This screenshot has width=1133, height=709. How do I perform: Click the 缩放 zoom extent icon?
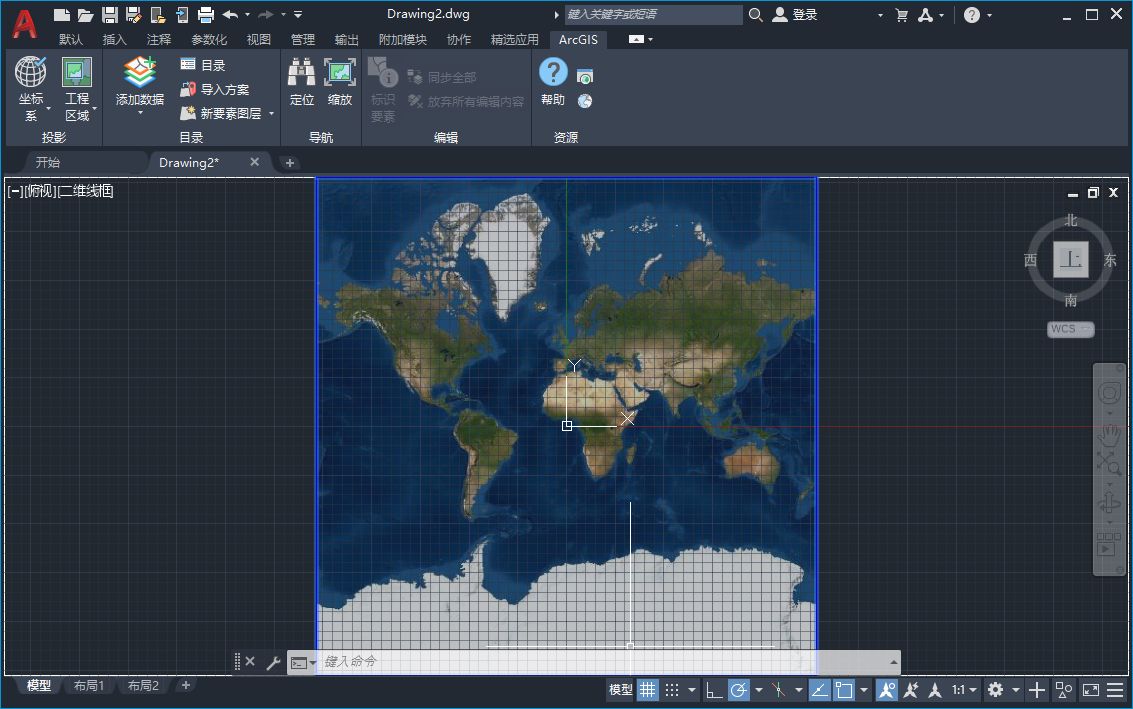point(340,73)
